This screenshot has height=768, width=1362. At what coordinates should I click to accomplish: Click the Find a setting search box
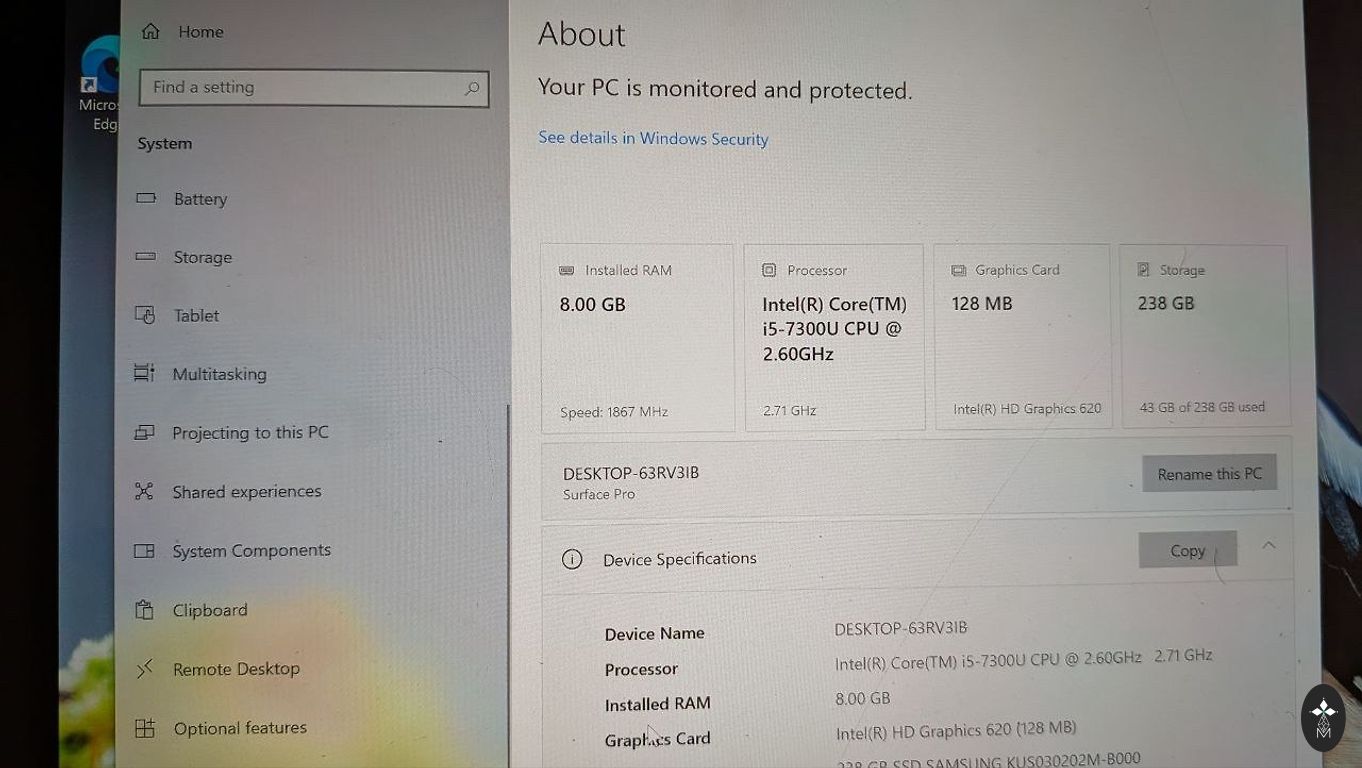pos(314,88)
